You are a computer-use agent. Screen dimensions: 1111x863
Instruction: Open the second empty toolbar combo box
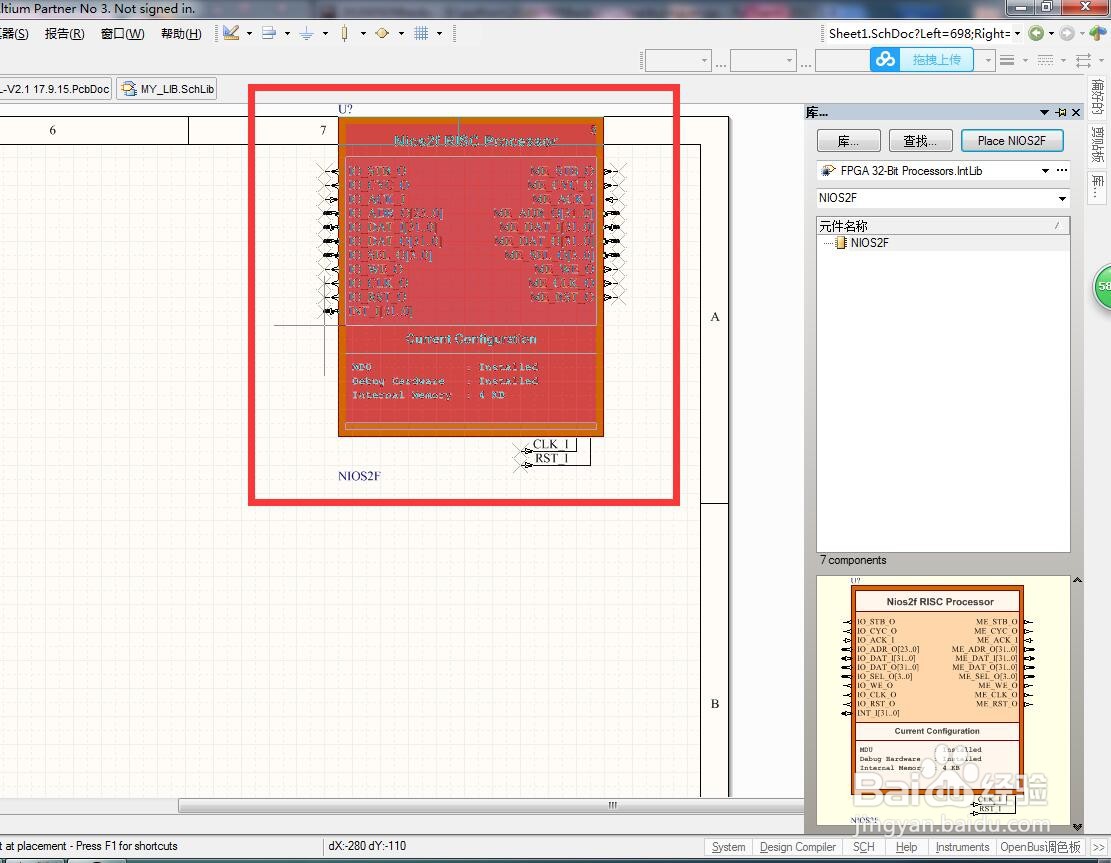[763, 60]
